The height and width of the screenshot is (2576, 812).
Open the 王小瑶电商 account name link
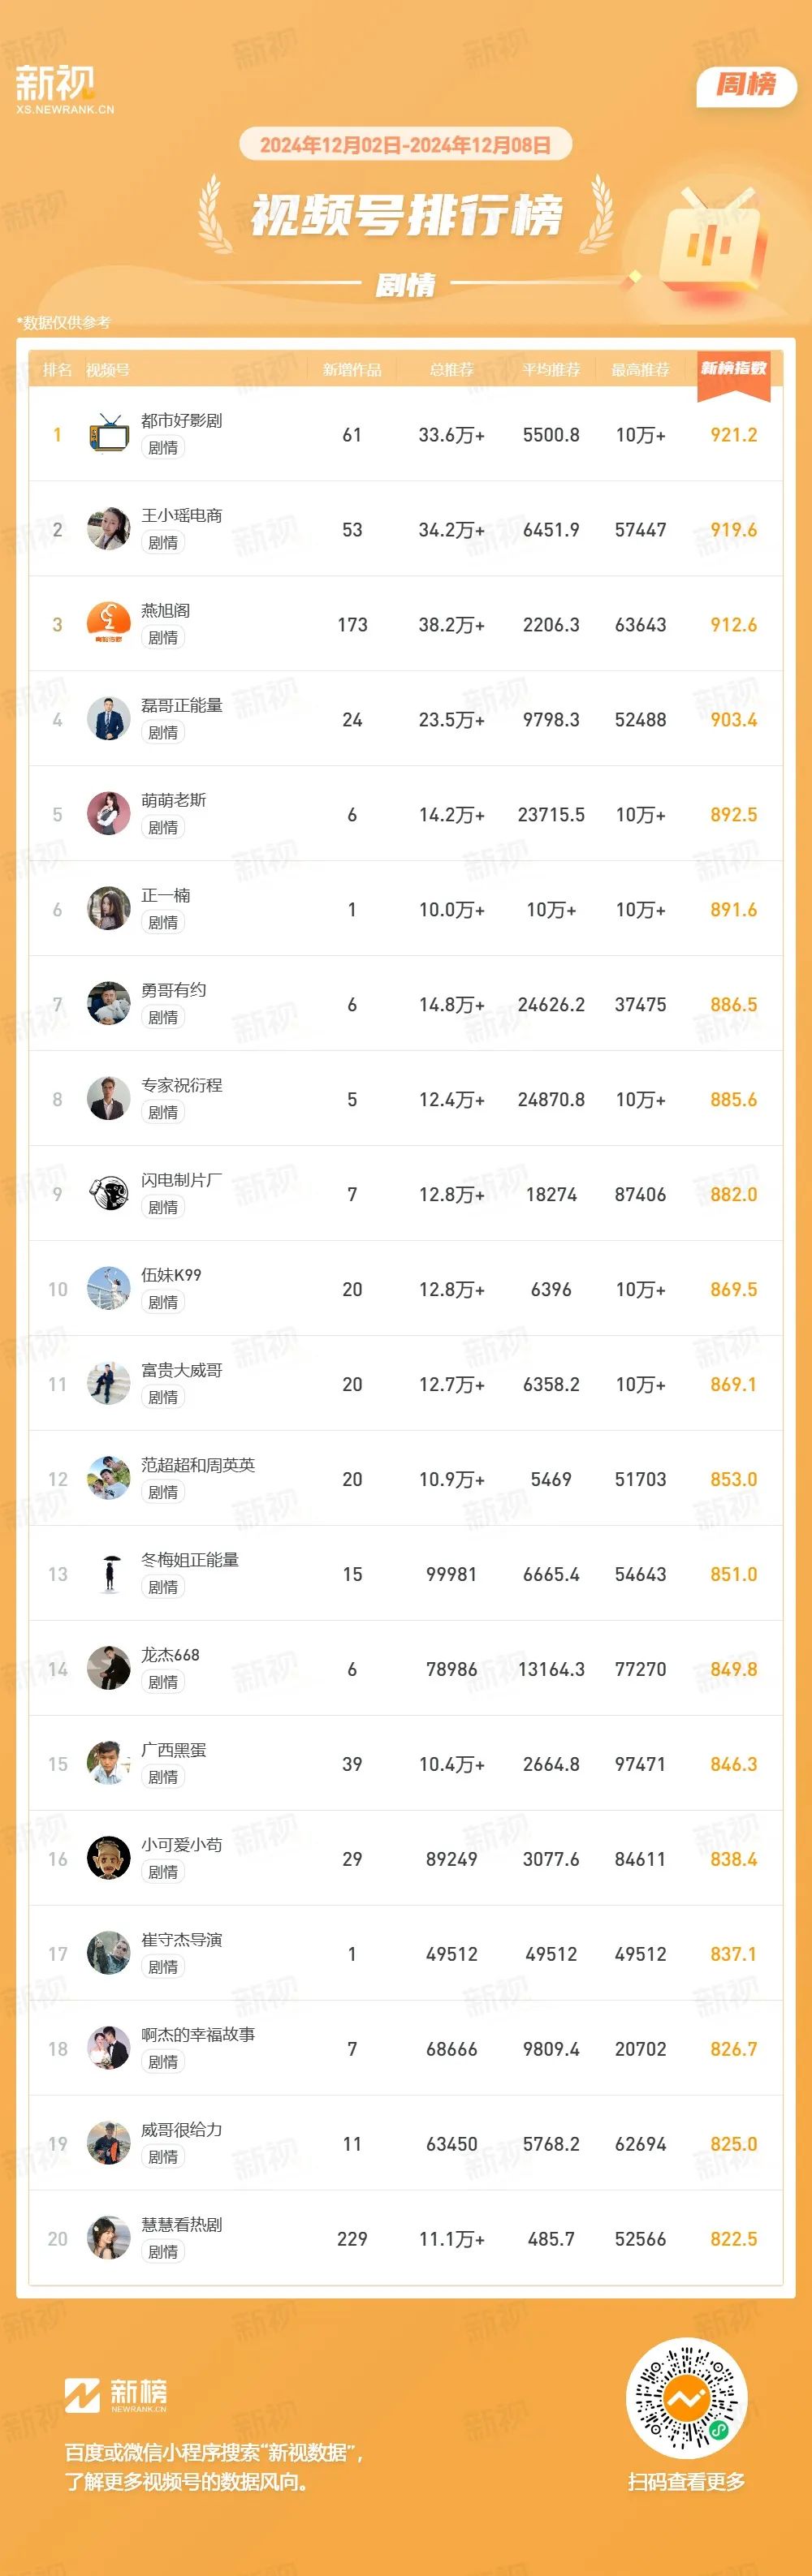pos(181,515)
